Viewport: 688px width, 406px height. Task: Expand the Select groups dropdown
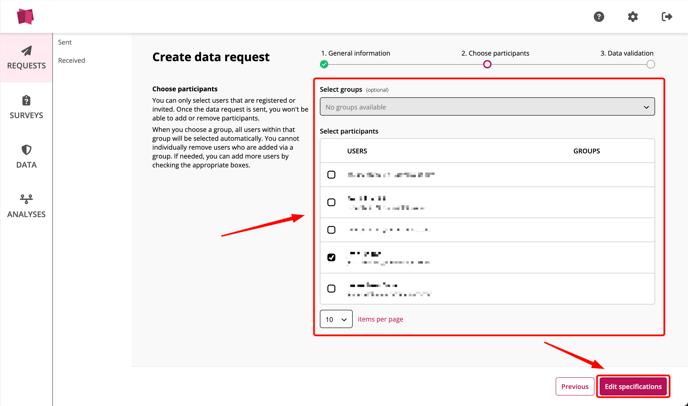point(487,107)
